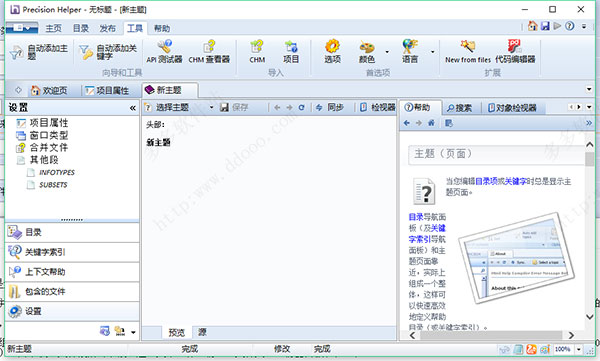Open 选项 preferences
Screen dimensions: 600x361
[x=332, y=51]
